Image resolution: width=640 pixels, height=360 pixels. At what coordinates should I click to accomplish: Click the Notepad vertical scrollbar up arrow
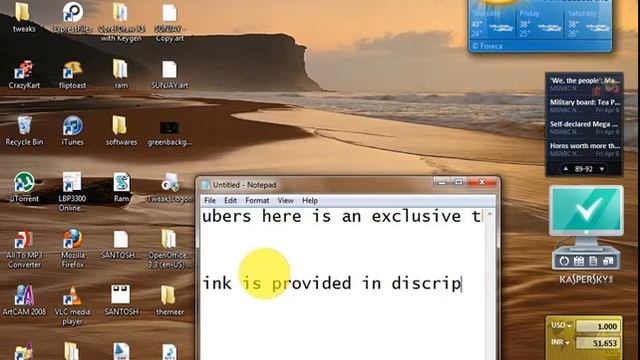point(490,213)
